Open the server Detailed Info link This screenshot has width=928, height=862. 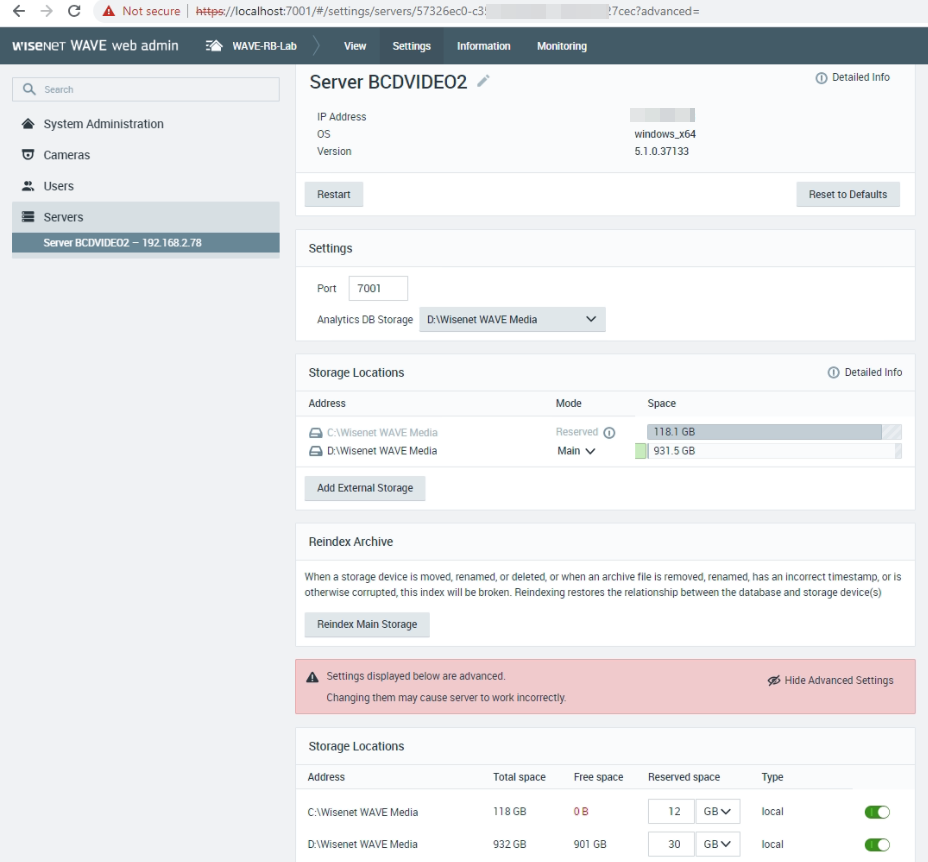[x=861, y=78]
